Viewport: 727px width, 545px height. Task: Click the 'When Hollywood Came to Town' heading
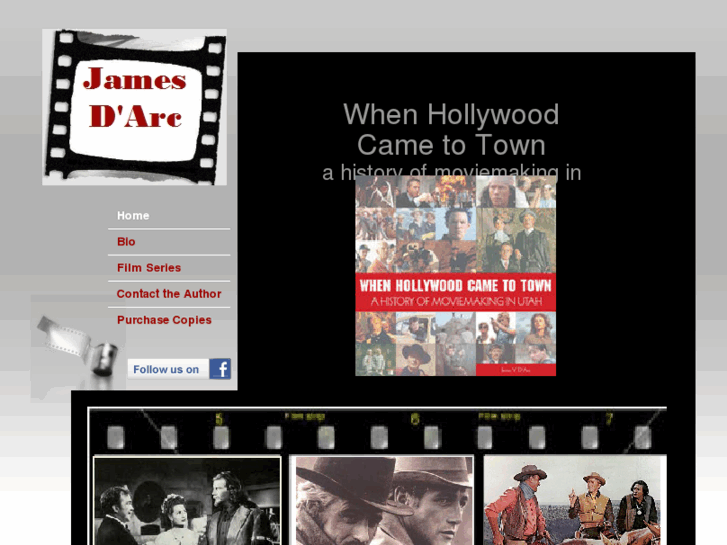(x=451, y=129)
